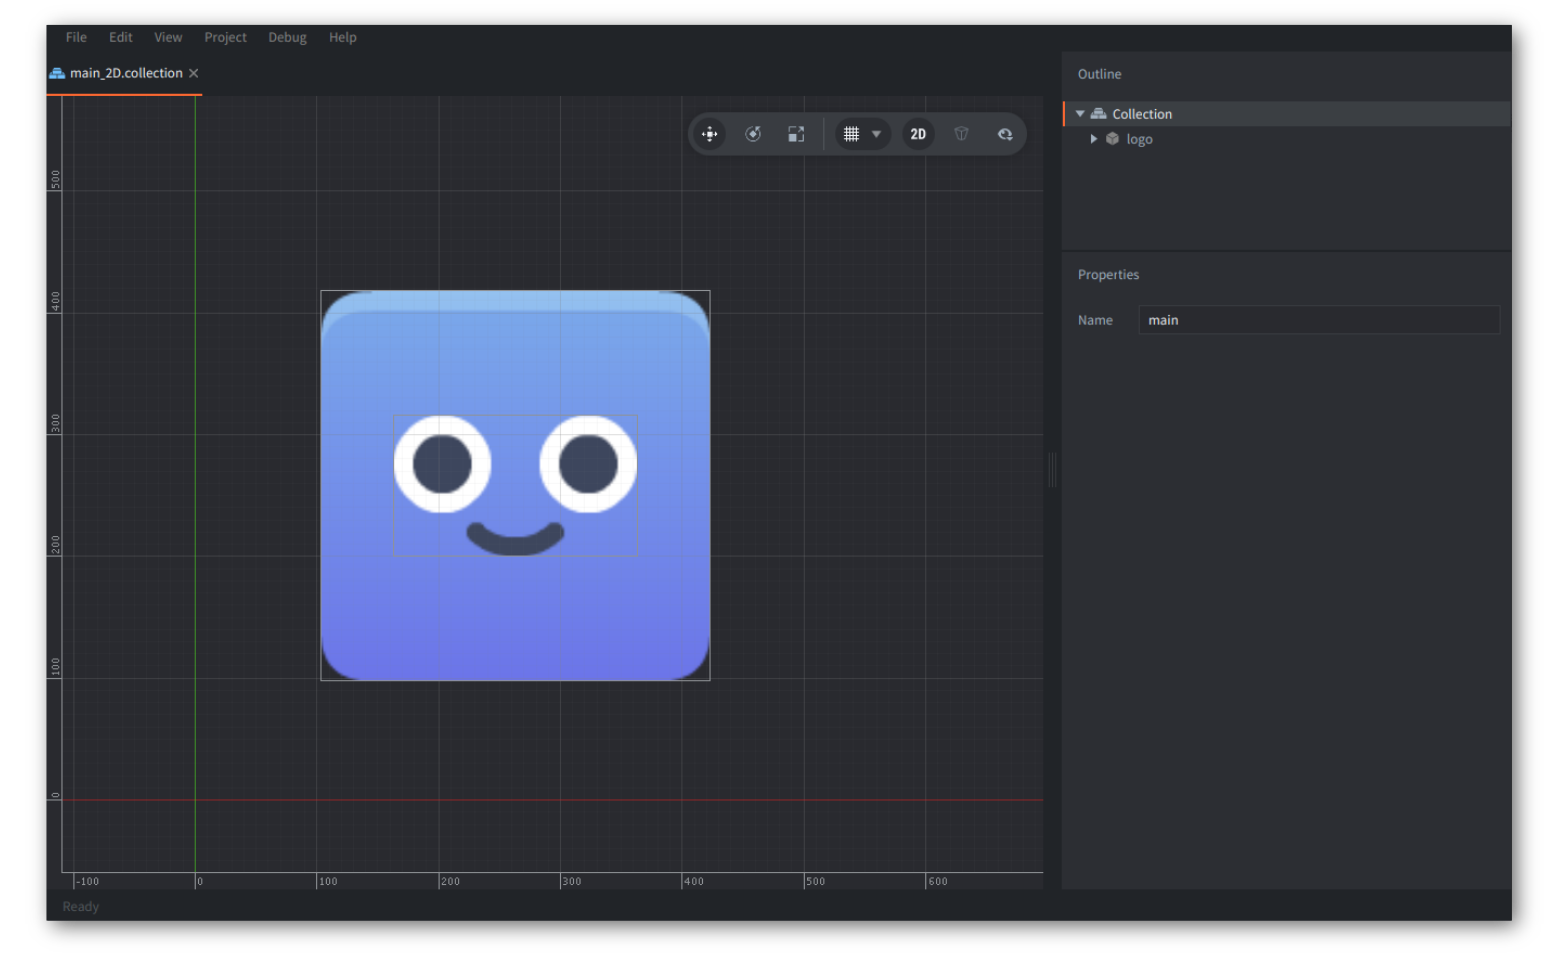Open the File menu

point(76,37)
